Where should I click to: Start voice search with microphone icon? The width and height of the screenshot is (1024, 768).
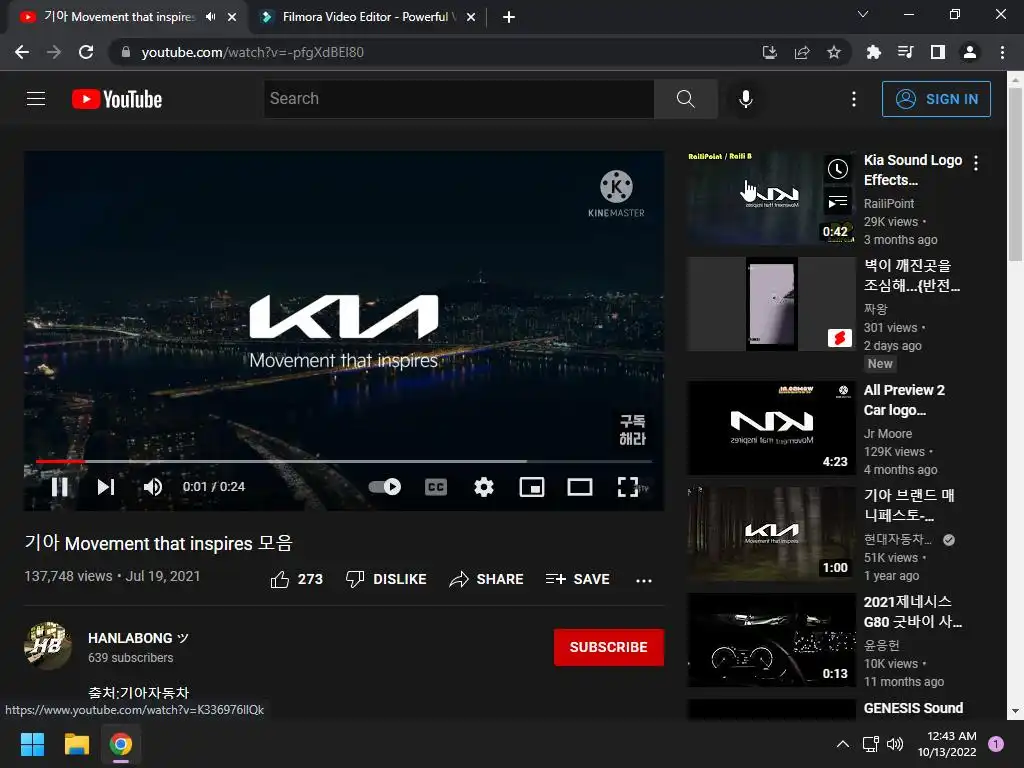click(746, 99)
